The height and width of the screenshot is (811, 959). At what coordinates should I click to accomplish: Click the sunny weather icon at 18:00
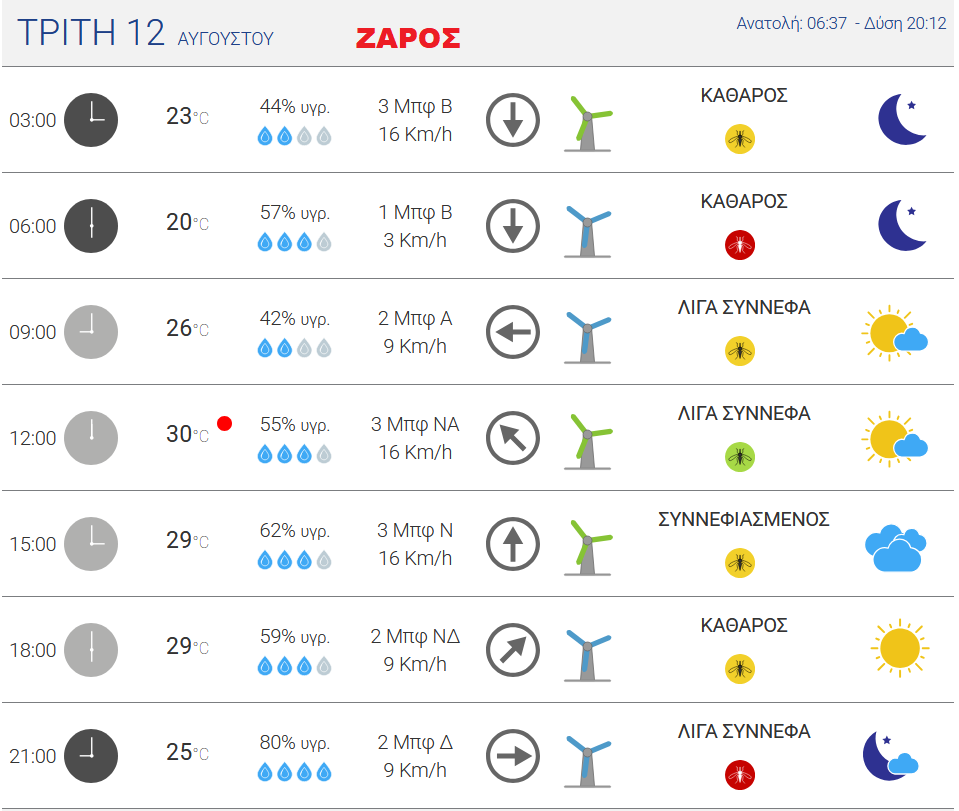tap(900, 648)
